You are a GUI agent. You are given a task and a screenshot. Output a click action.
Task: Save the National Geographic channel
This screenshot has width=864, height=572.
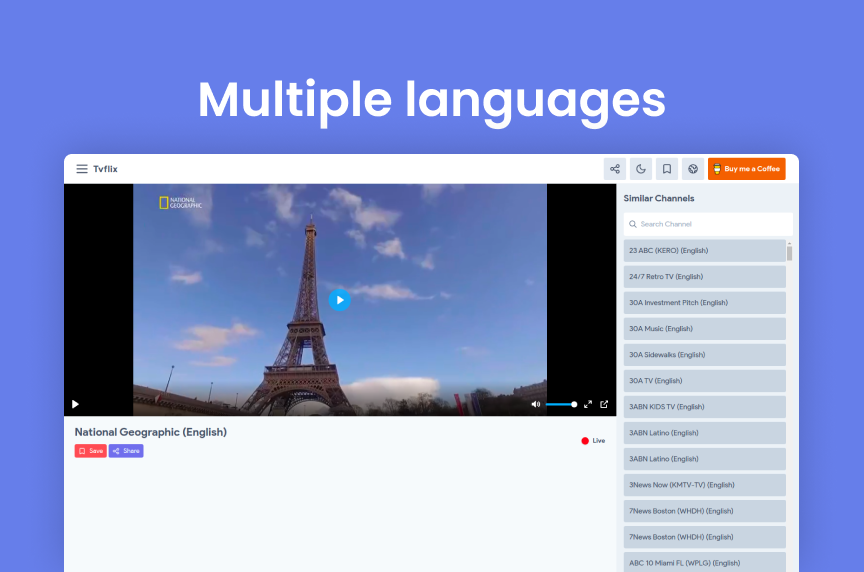pyautogui.click(x=90, y=451)
